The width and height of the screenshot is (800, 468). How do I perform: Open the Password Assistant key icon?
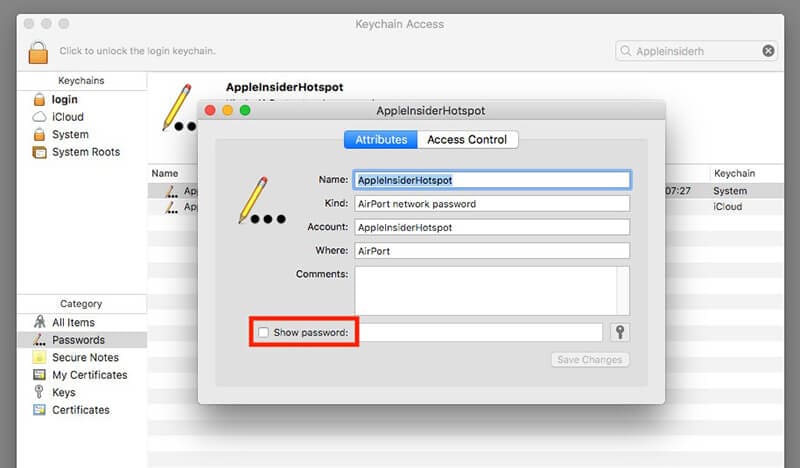point(620,332)
